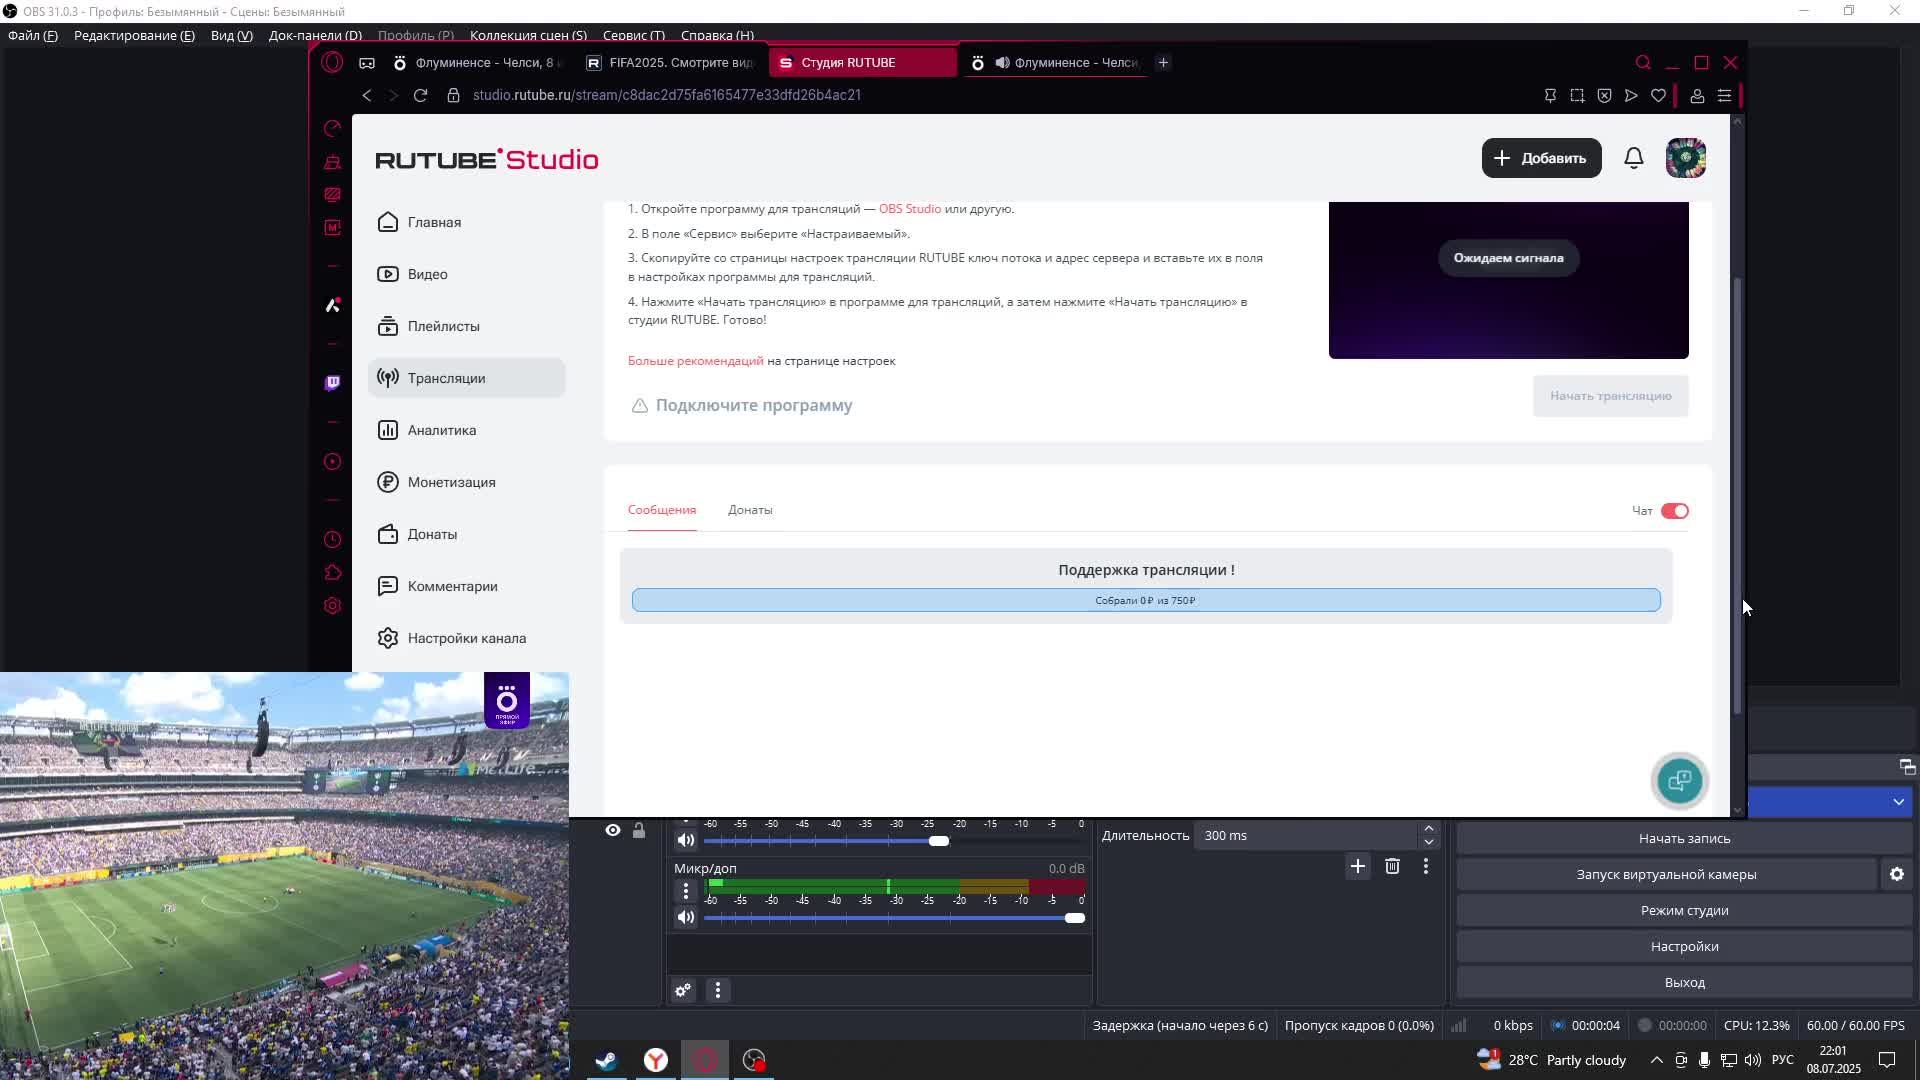The width and height of the screenshot is (1920, 1080).
Task: Click the donation goal progress bar
Action: coord(1146,600)
